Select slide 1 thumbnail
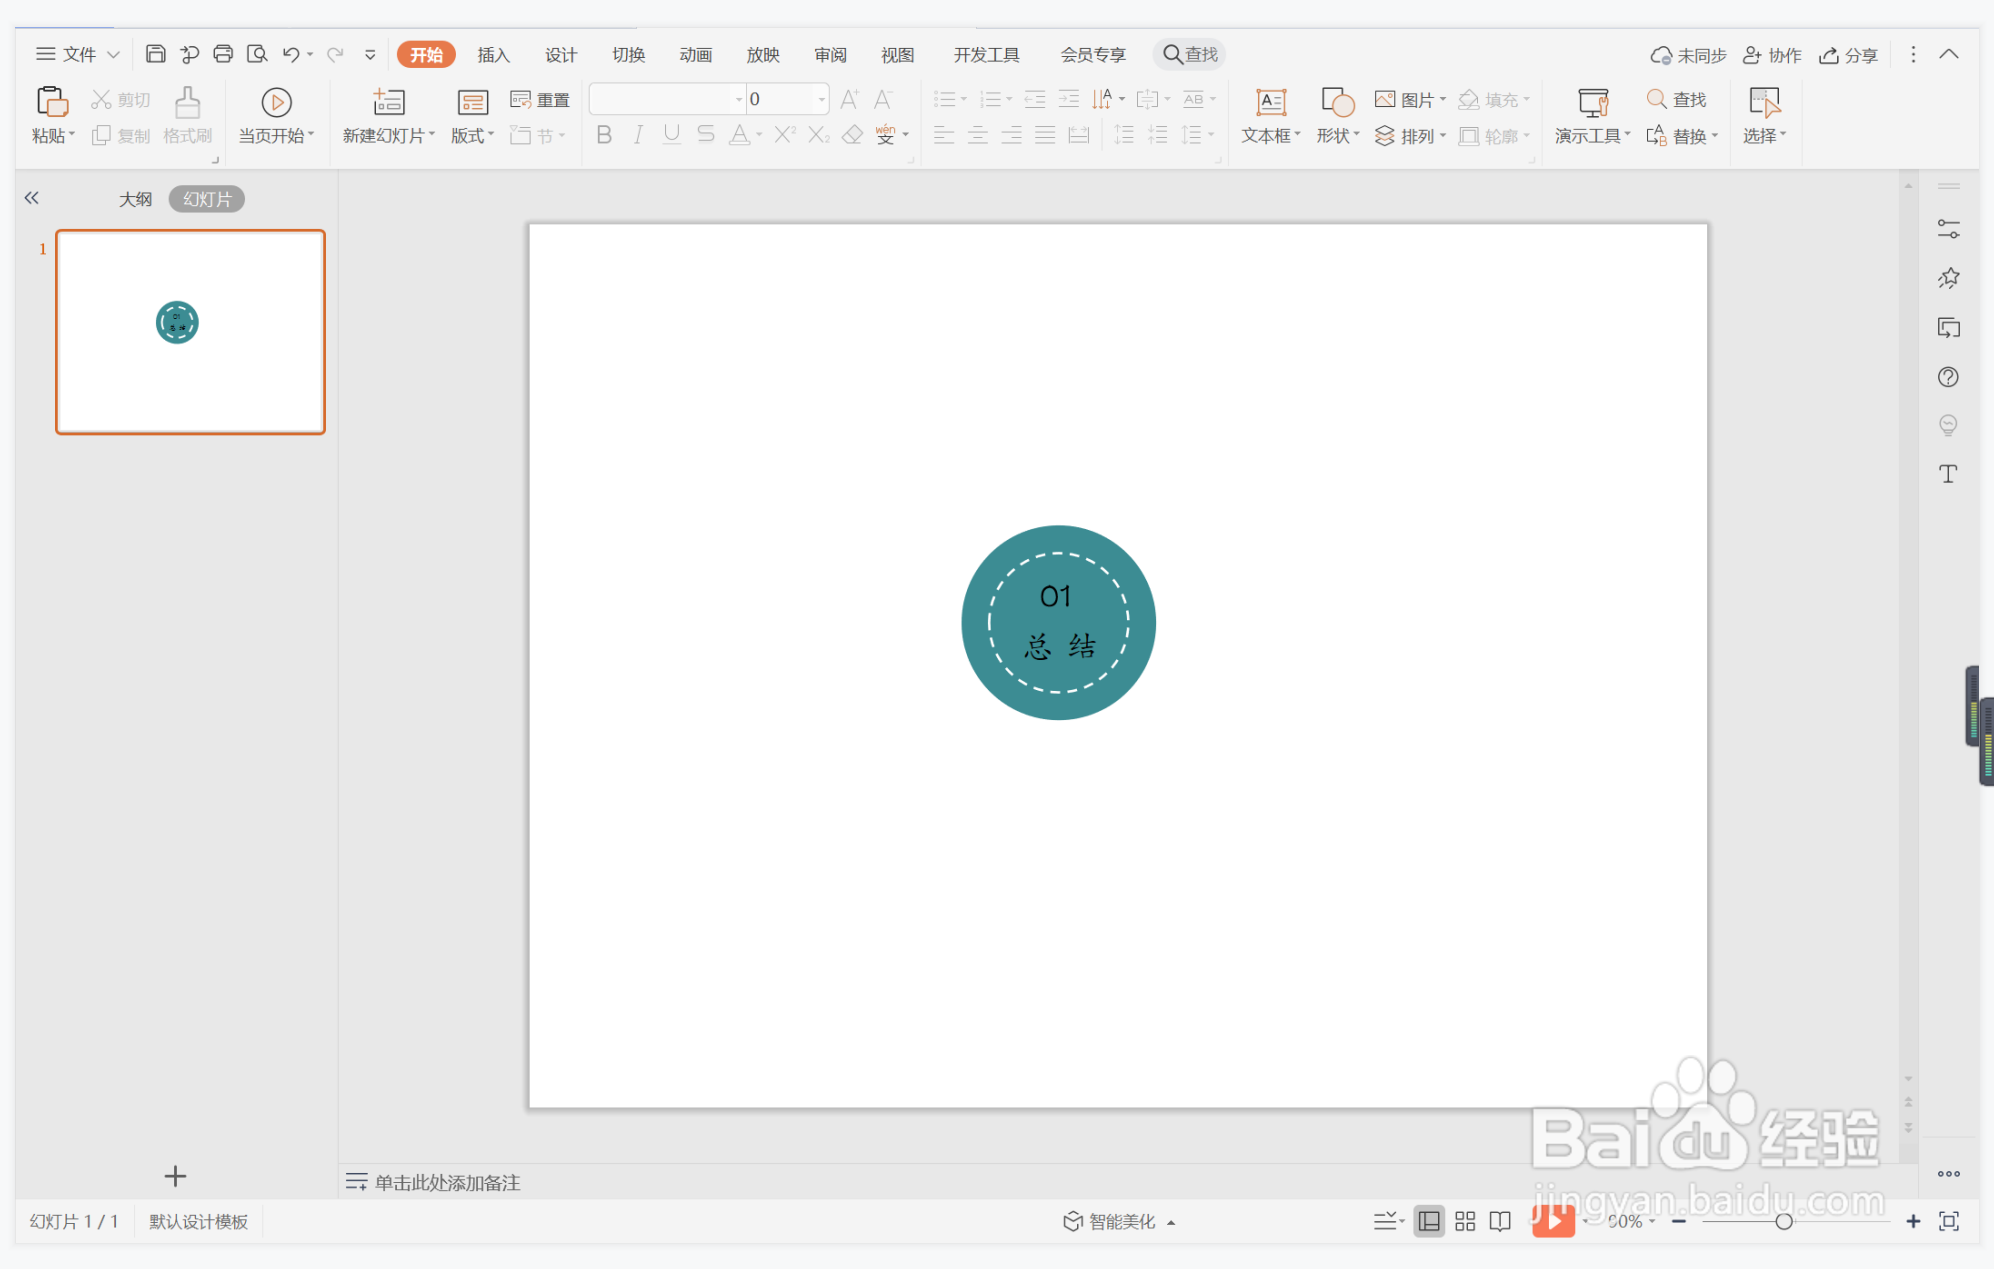The image size is (1994, 1269). 190,332
